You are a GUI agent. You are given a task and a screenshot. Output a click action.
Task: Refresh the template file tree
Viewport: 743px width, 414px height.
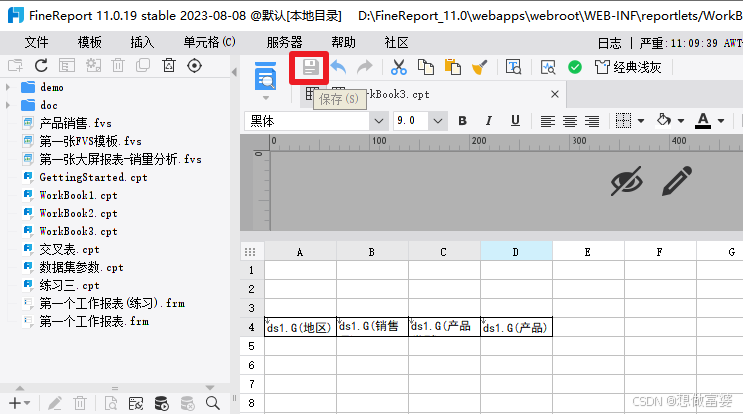41,65
